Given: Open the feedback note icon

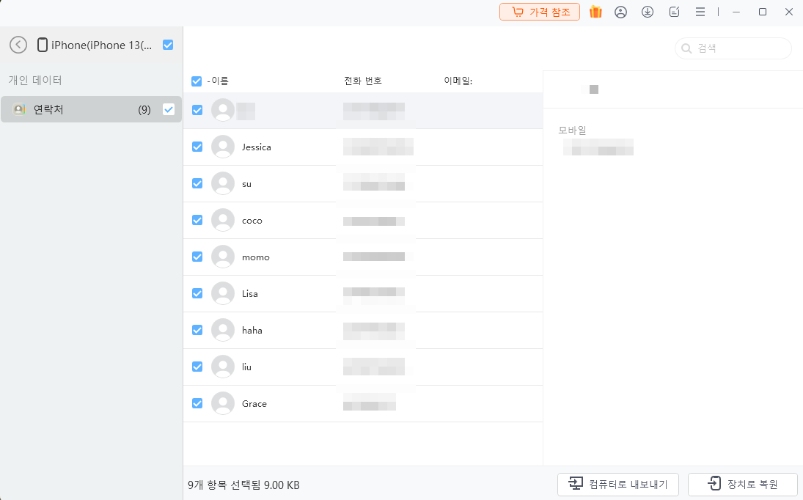Looking at the screenshot, I should tap(674, 12).
